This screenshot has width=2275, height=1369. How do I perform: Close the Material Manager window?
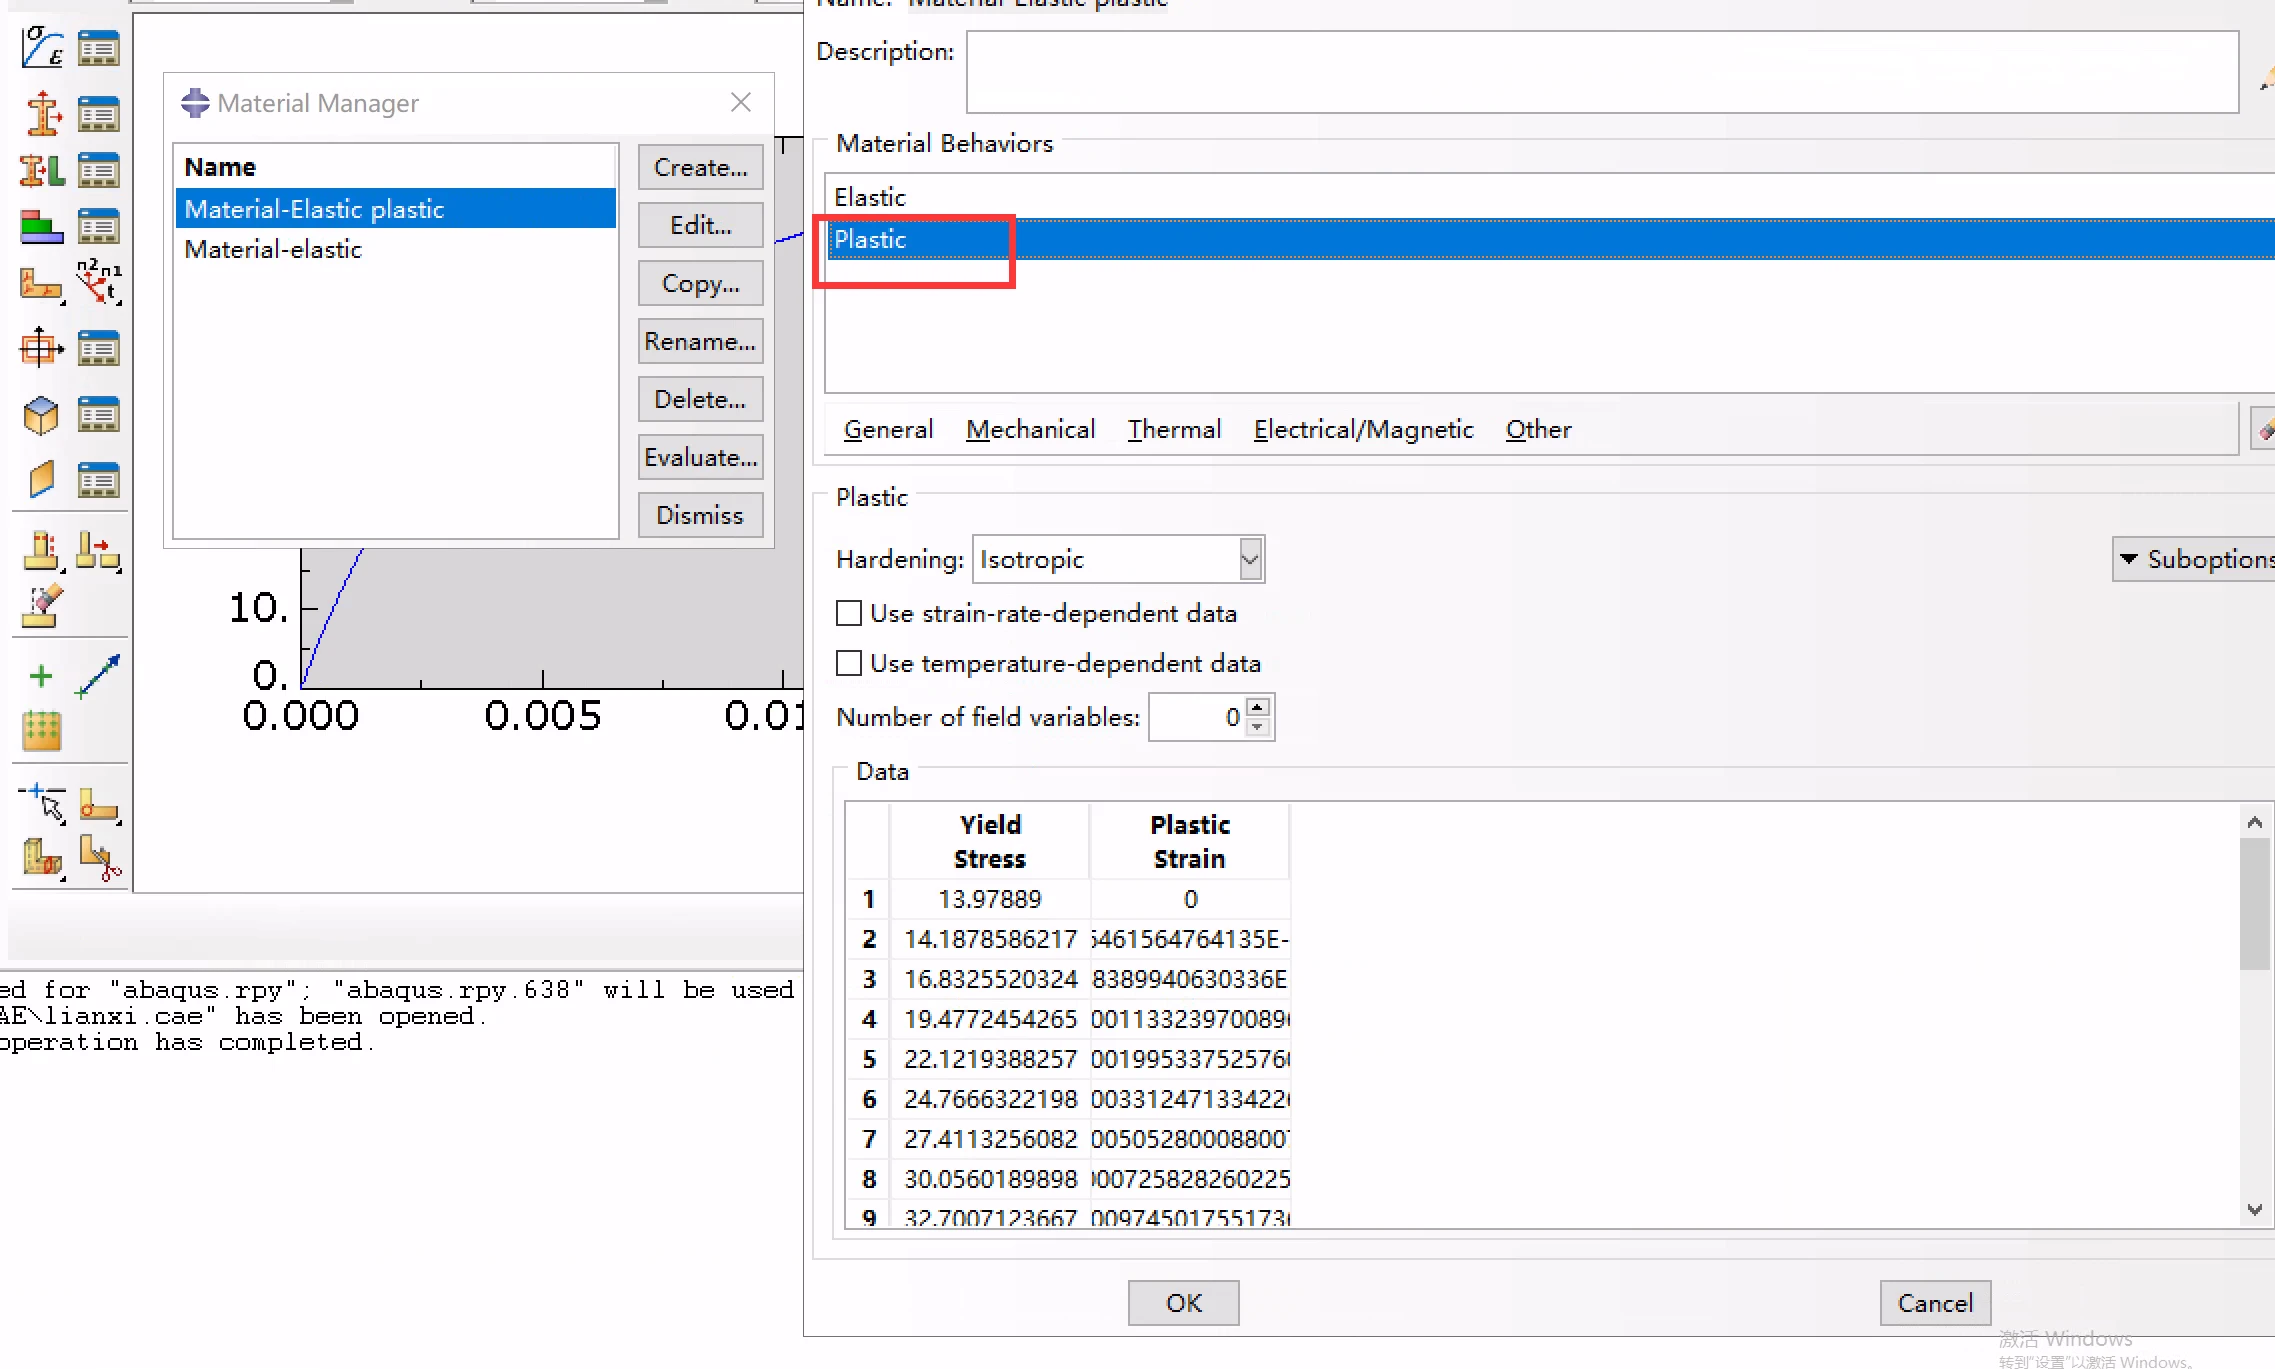(x=741, y=102)
